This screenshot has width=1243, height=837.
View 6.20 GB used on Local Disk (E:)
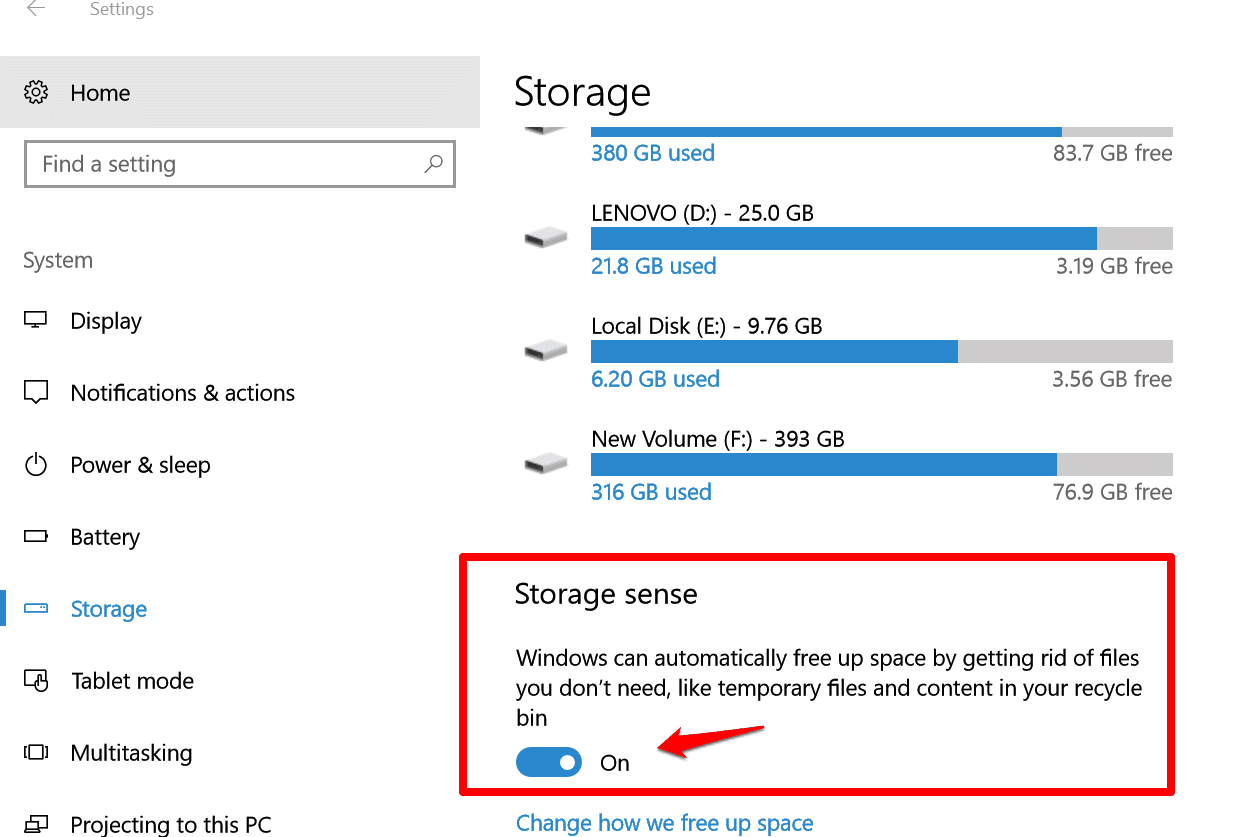[655, 379]
